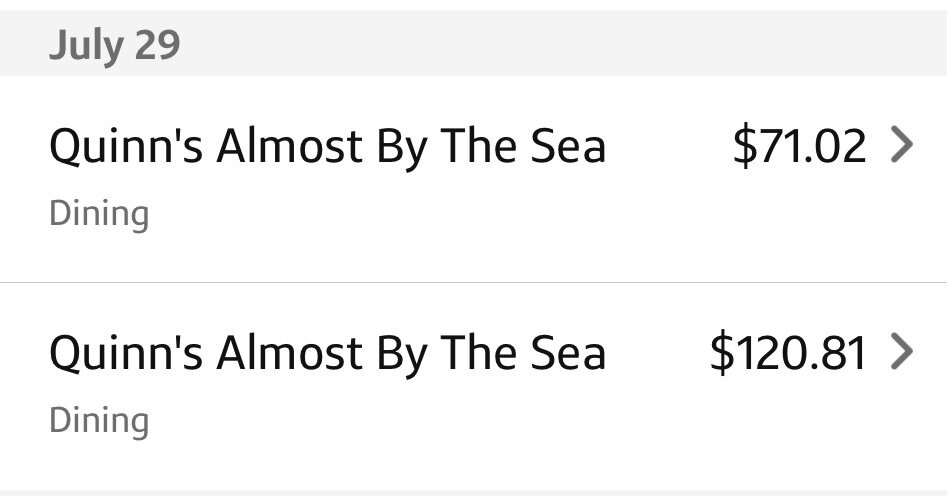Tap the $120.81 amount
947x496 pixels.
coord(787,353)
